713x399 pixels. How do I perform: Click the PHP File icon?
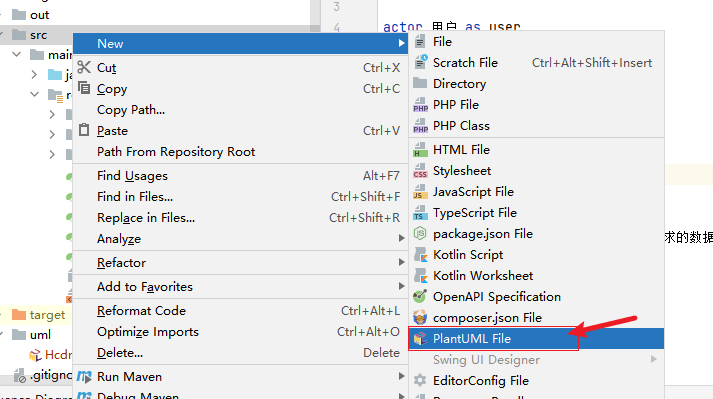click(421, 105)
